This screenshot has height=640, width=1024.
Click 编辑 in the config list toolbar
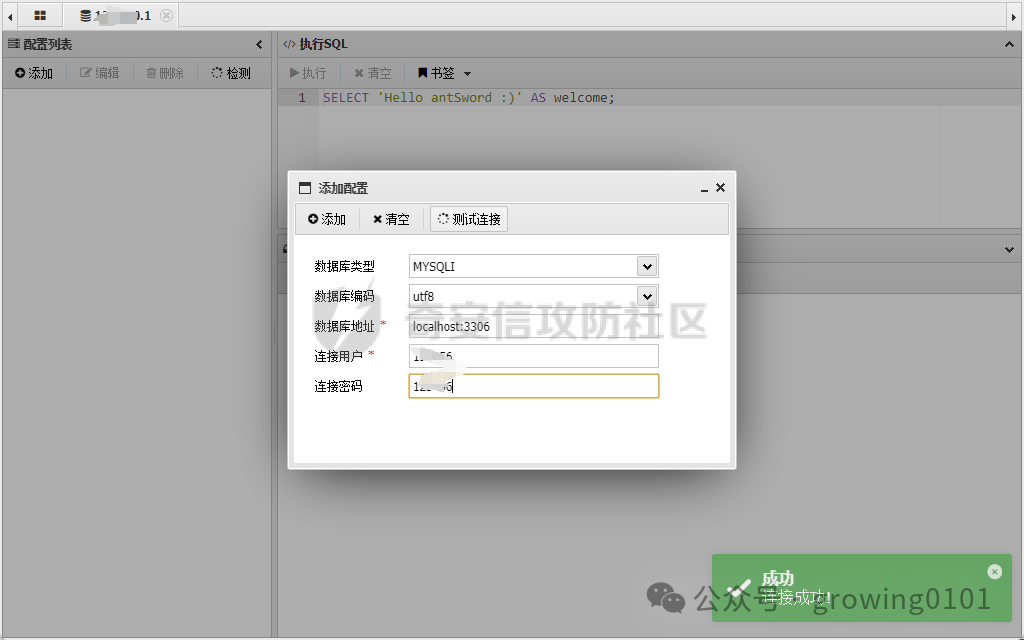[x=100, y=73]
